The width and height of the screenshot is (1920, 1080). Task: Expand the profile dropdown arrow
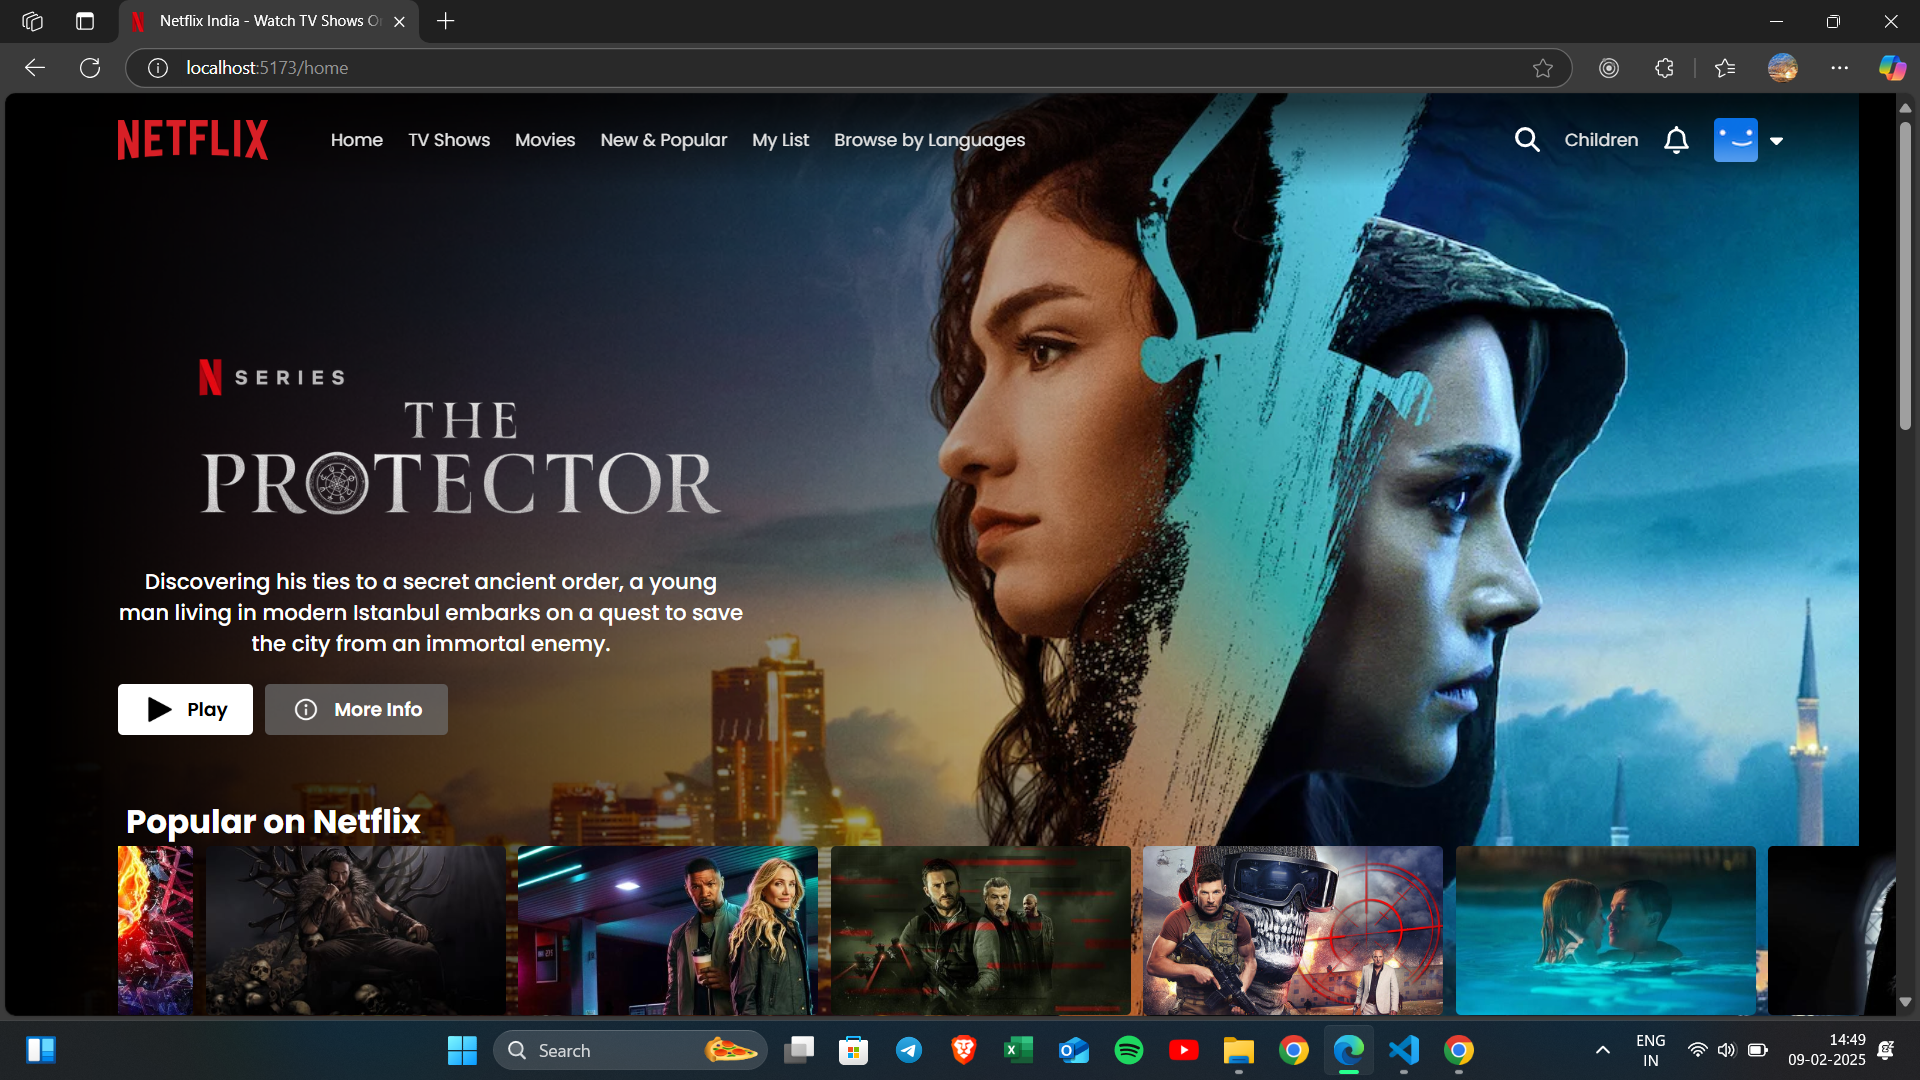click(x=1777, y=141)
